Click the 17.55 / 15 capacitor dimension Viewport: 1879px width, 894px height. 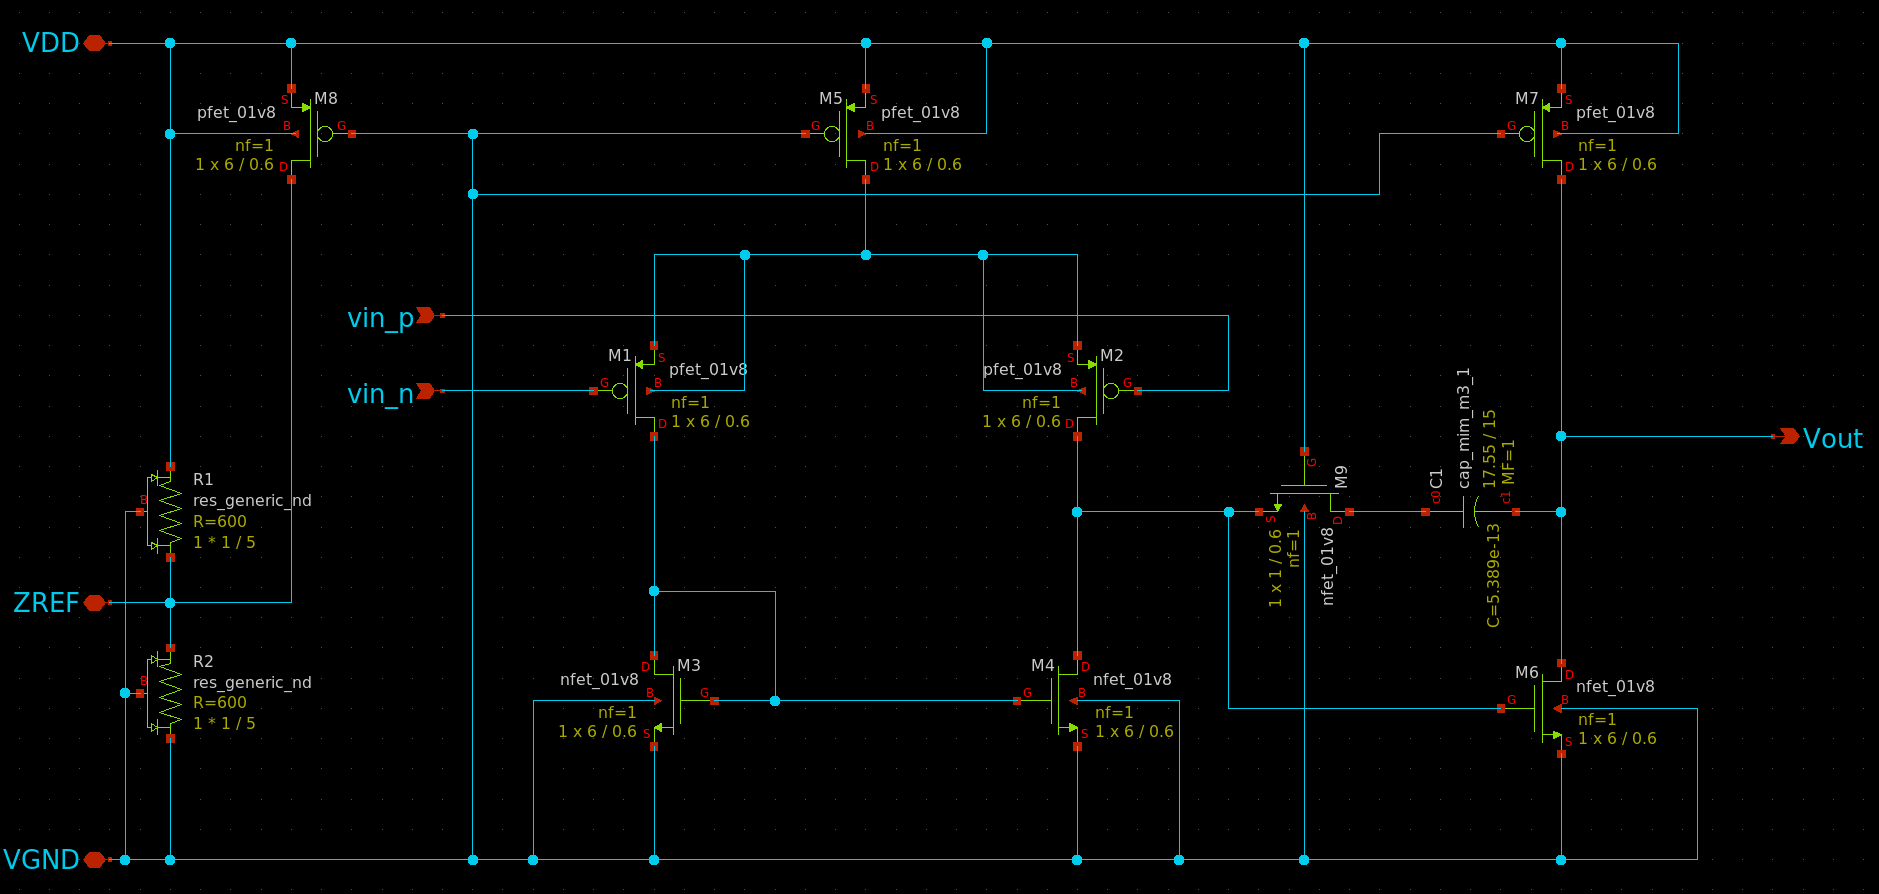(x=1490, y=449)
